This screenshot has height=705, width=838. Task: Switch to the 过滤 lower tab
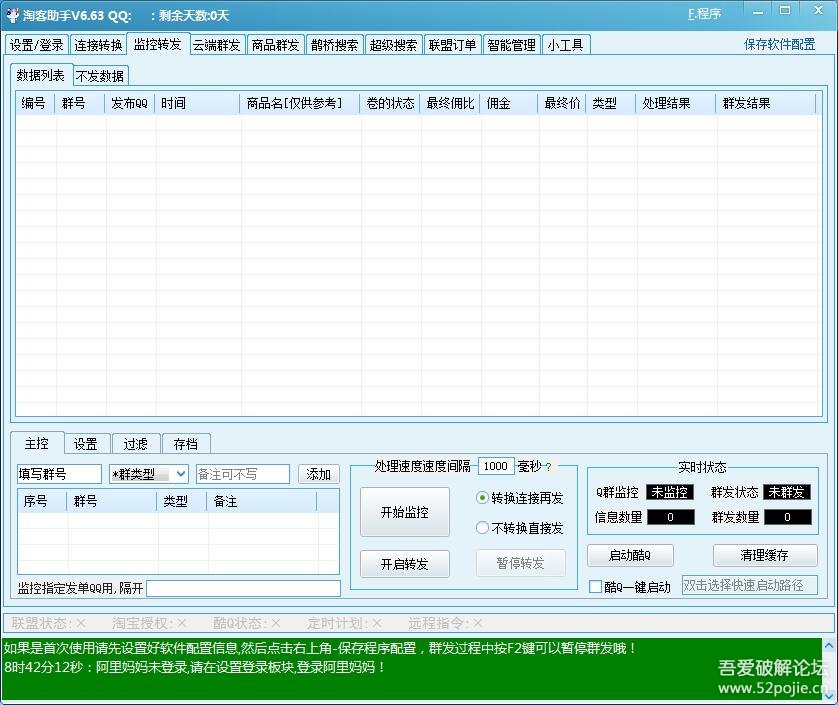pos(136,444)
